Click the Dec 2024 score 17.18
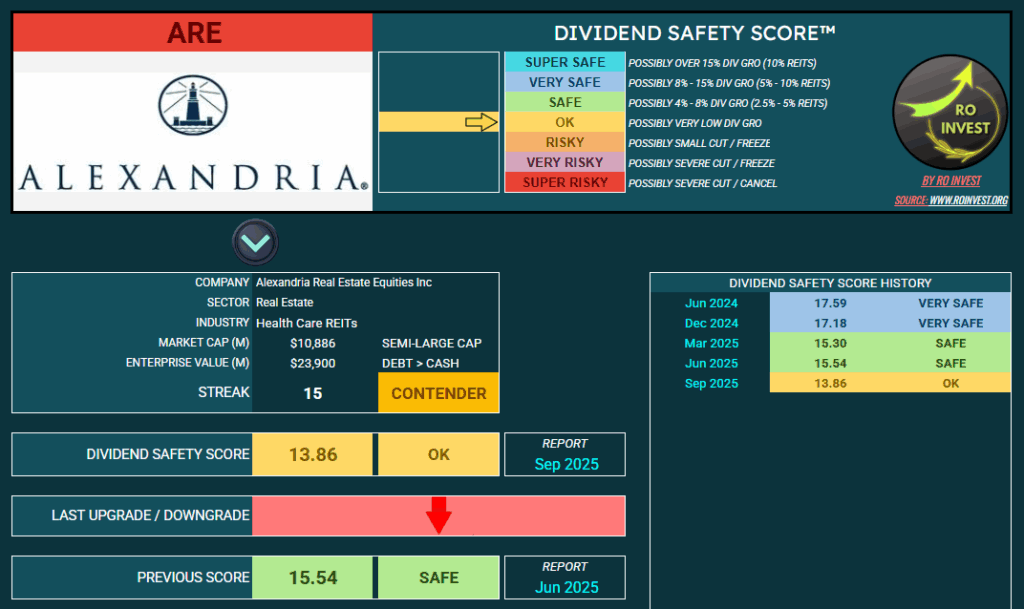This screenshot has height=609, width=1024. click(x=835, y=323)
